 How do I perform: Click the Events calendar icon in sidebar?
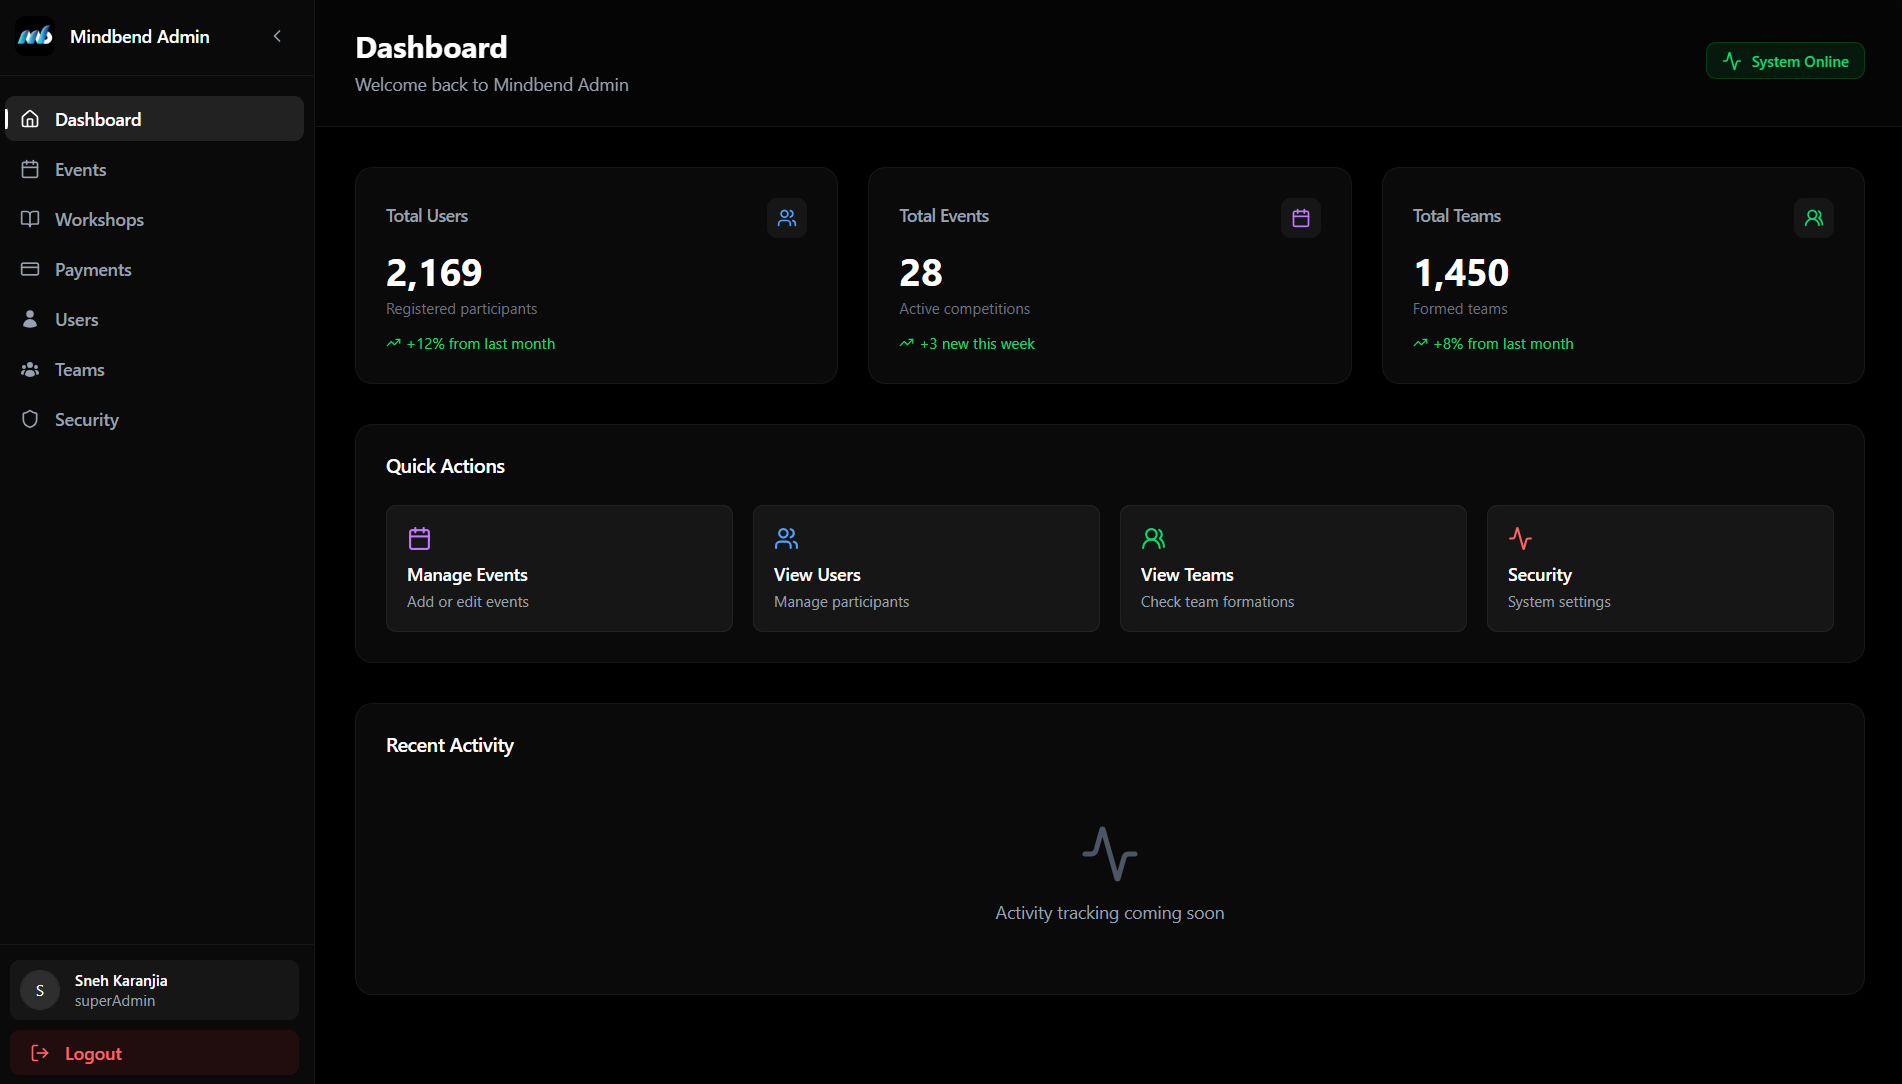coord(30,169)
